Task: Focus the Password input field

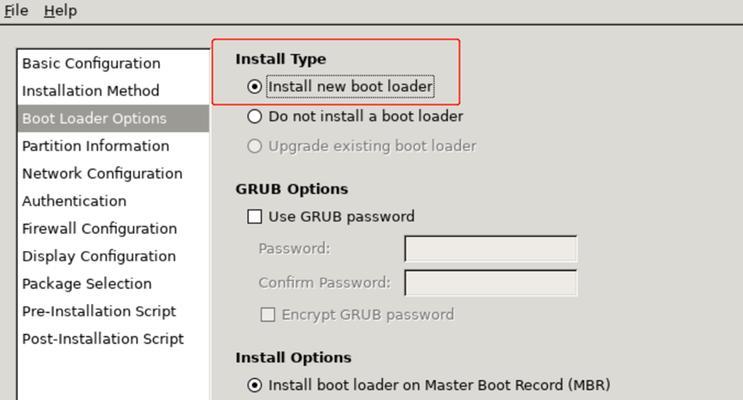Action: (491, 248)
